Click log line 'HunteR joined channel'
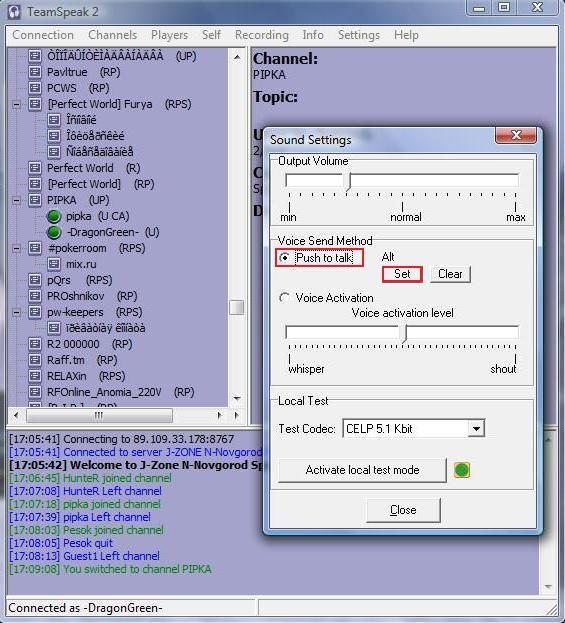 (x=90, y=478)
